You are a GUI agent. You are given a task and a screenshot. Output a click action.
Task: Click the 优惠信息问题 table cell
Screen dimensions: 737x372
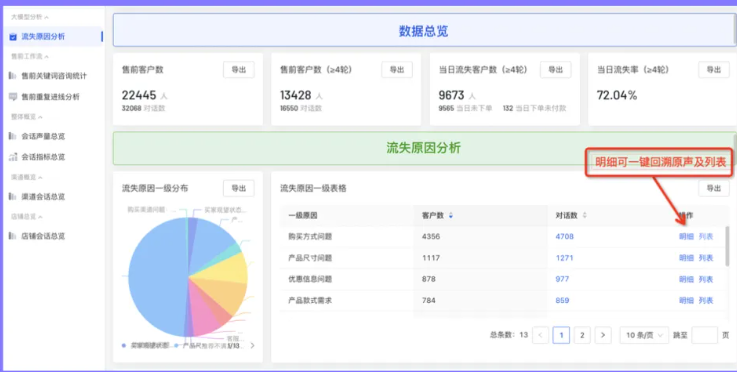pos(310,279)
